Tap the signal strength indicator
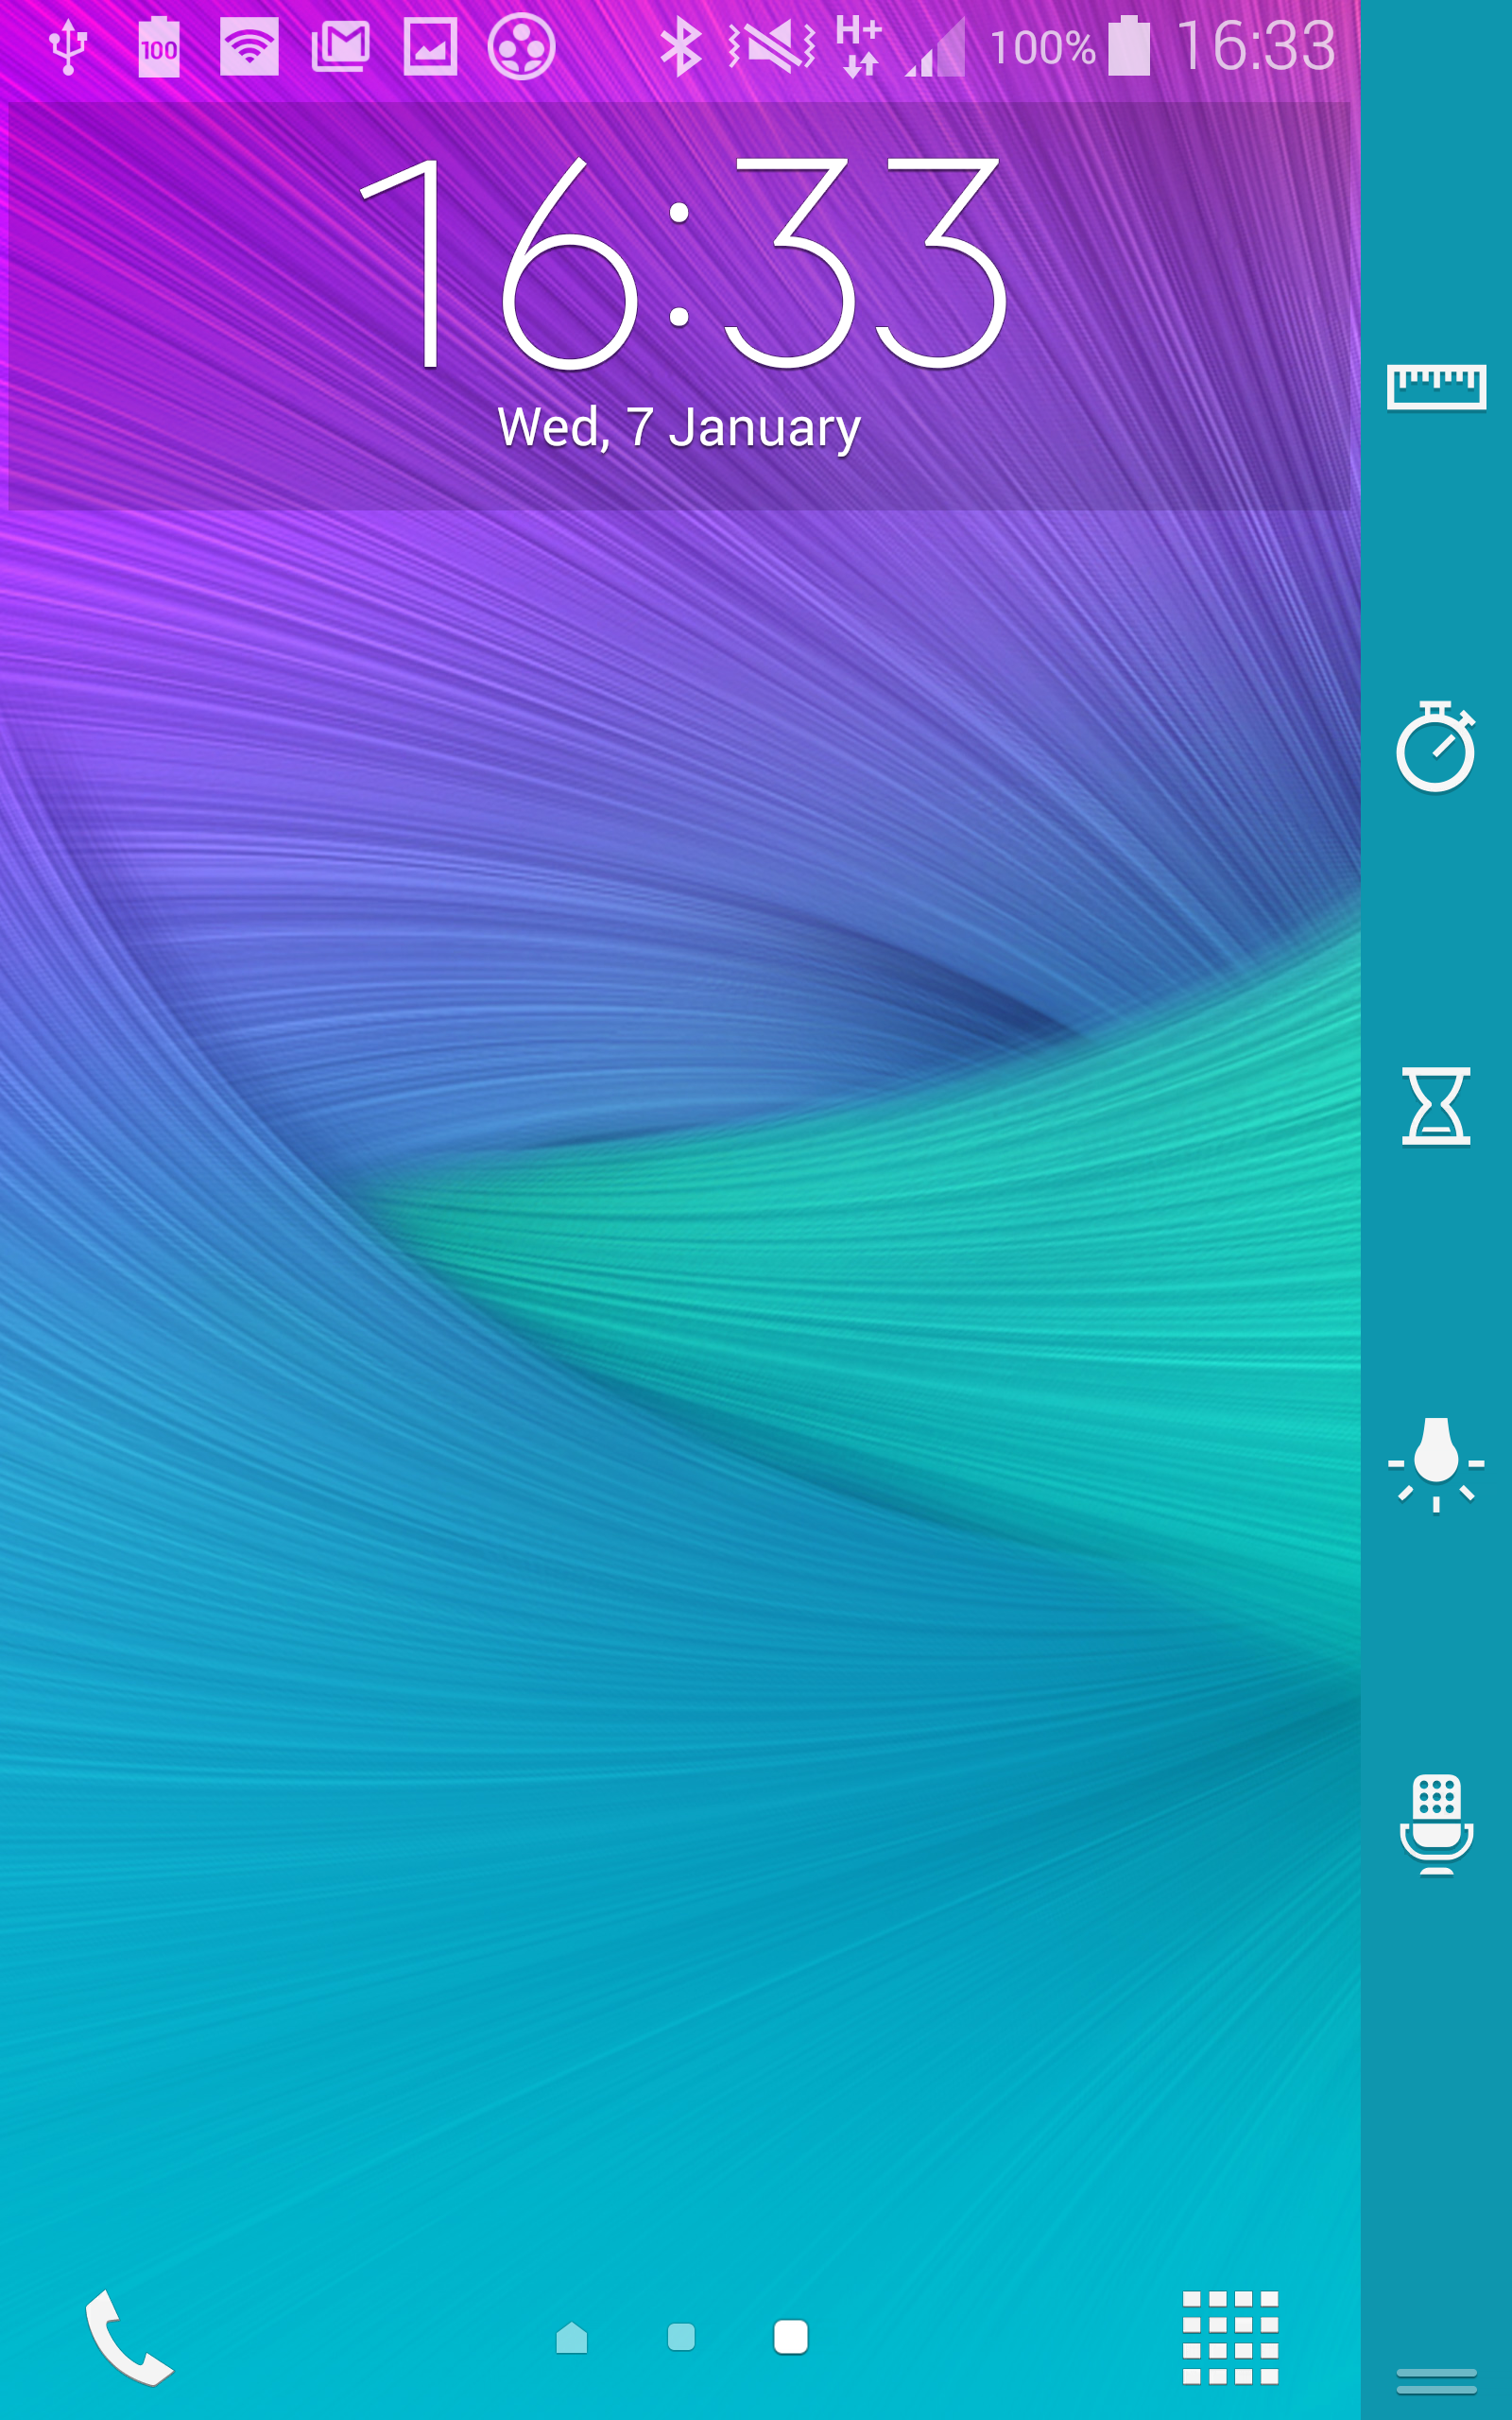The width and height of the screenshot is (1512, 2420). 935,46
